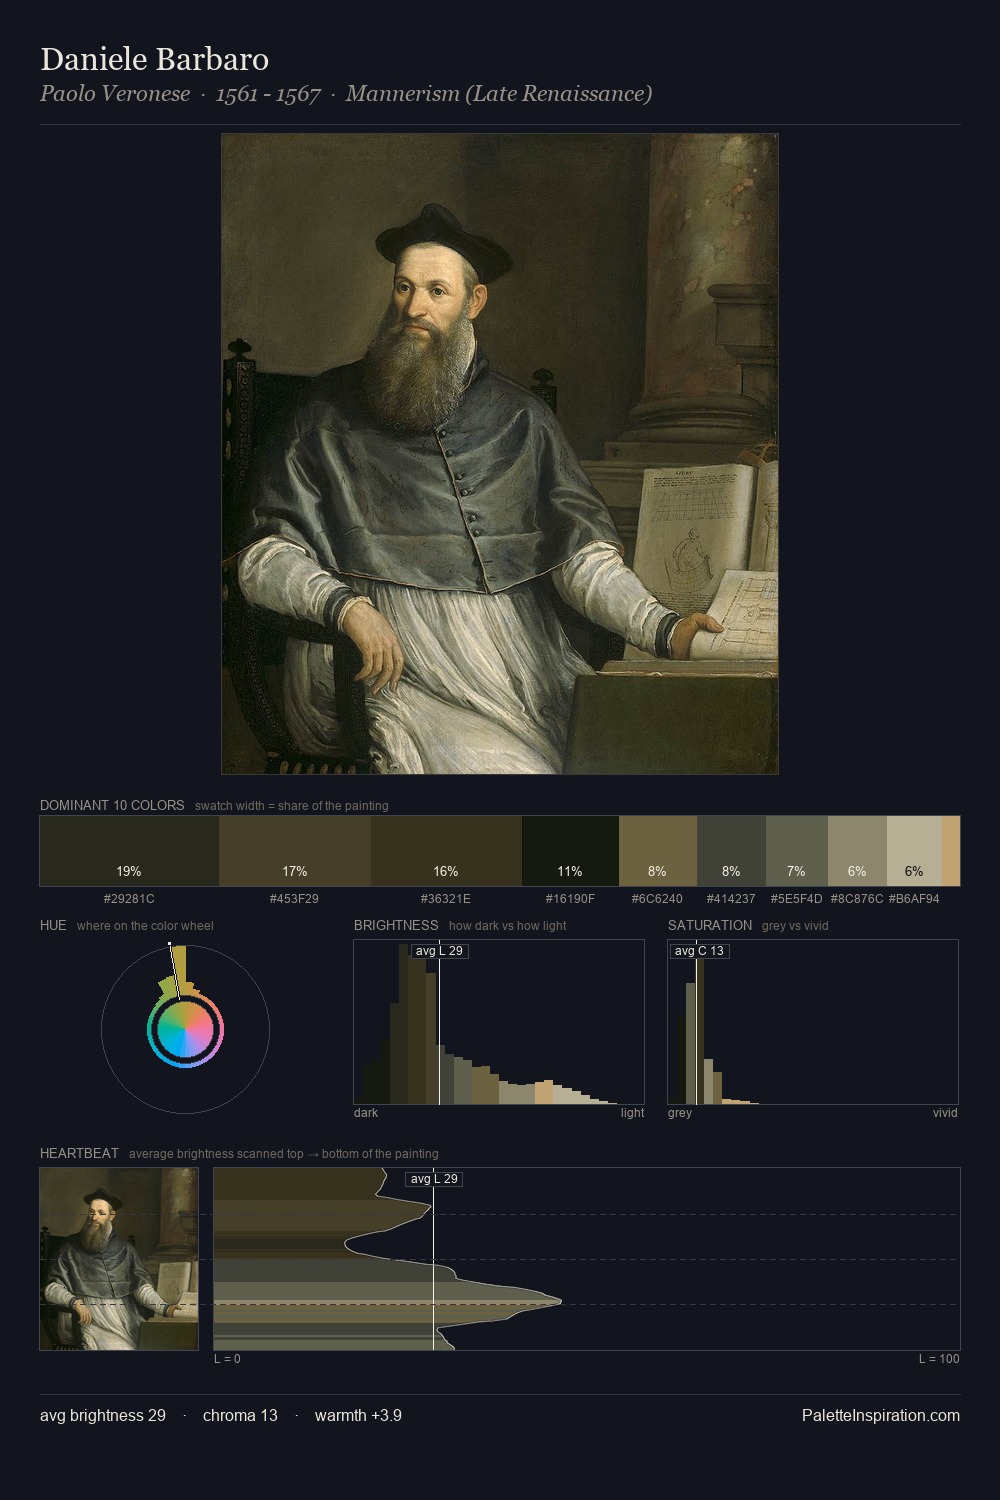Click the 'L = 100' axis label

tap(939, 1359)
